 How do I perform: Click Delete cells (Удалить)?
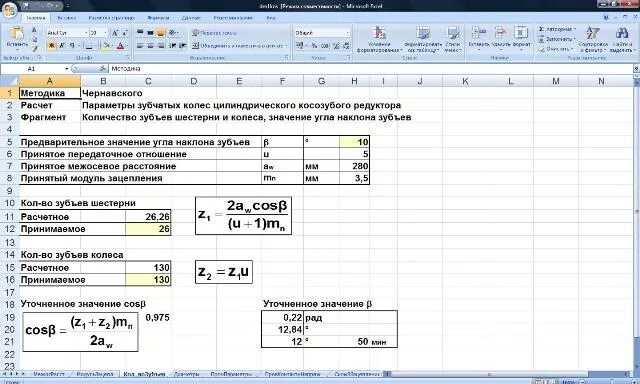click(500, 38)
